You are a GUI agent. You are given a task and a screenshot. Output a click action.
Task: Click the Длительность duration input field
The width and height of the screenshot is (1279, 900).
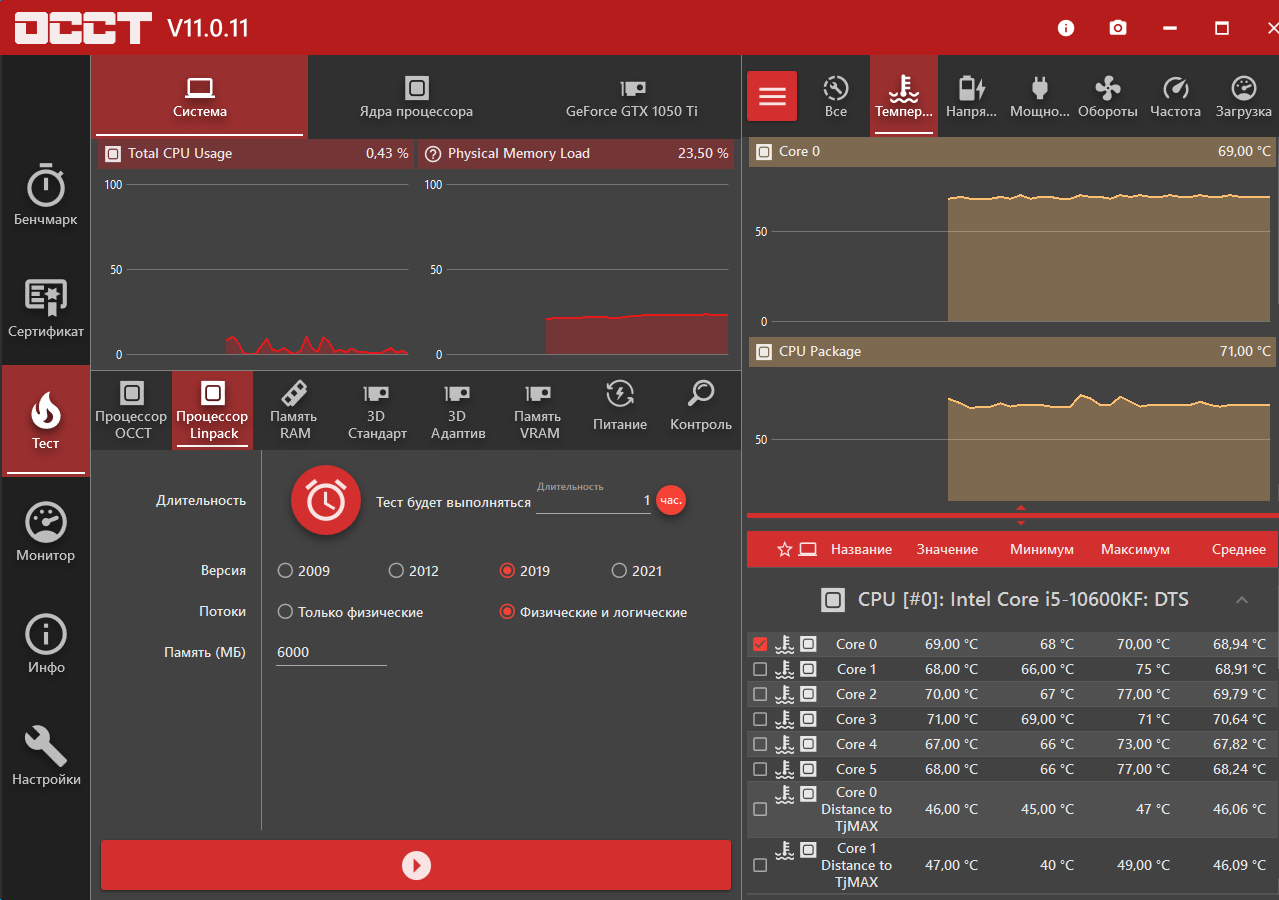(593, 501)
